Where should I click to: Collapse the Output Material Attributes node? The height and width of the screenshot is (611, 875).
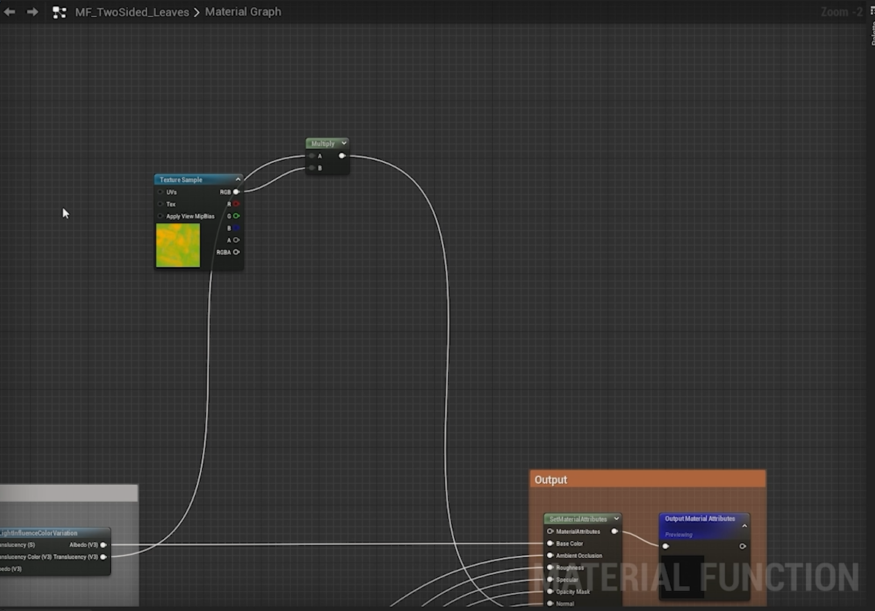[744, 526]
